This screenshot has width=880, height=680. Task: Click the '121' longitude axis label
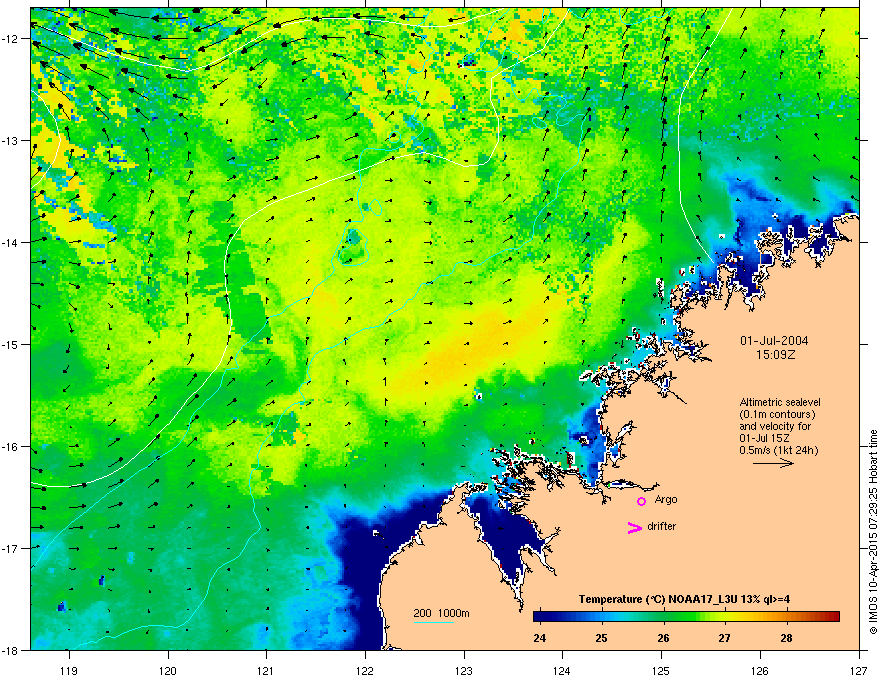pyautogui.click(x=266, y=670)
